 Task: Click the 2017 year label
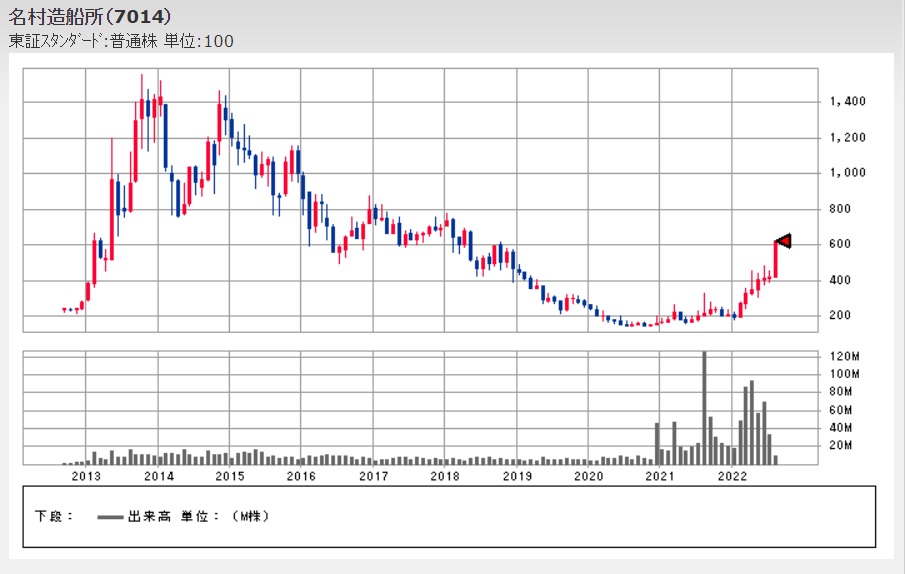tap(373, 477)
